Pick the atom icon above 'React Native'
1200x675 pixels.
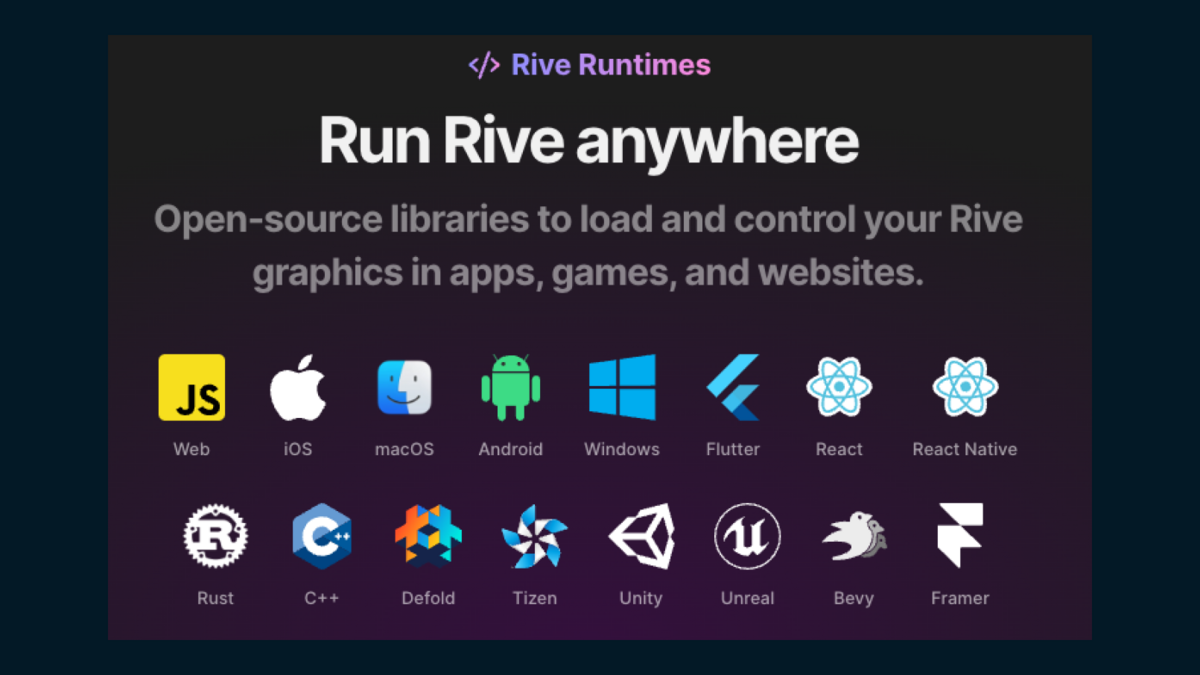point(965,388)
